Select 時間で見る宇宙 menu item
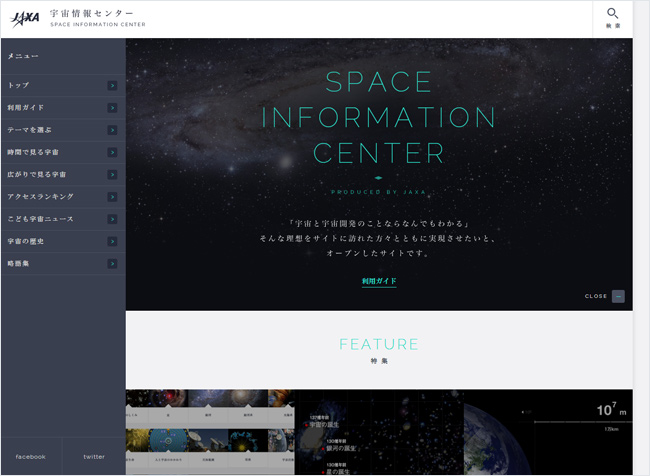The height and width of the screenshot is (476, 650). (63, 153)
